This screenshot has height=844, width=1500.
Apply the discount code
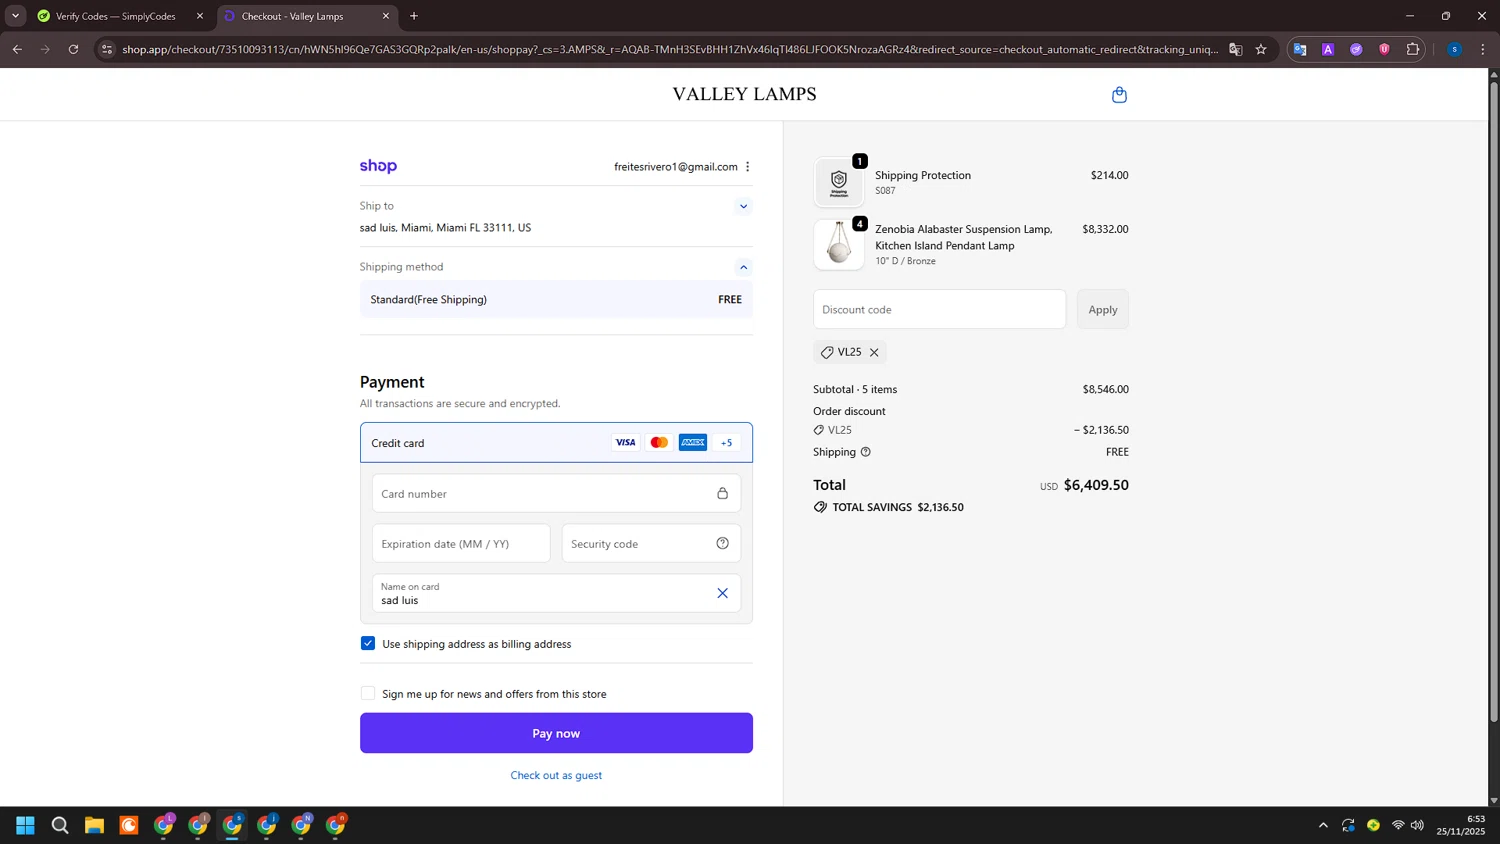tap(1103, 309)
